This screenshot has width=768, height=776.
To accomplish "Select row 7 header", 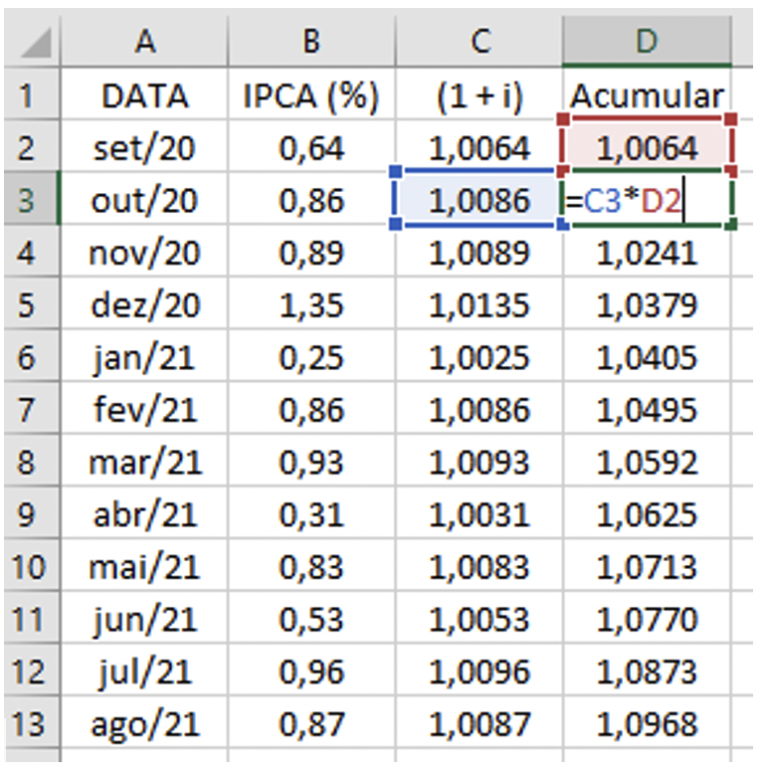I will pyautogui.click(x=33, y=408).
